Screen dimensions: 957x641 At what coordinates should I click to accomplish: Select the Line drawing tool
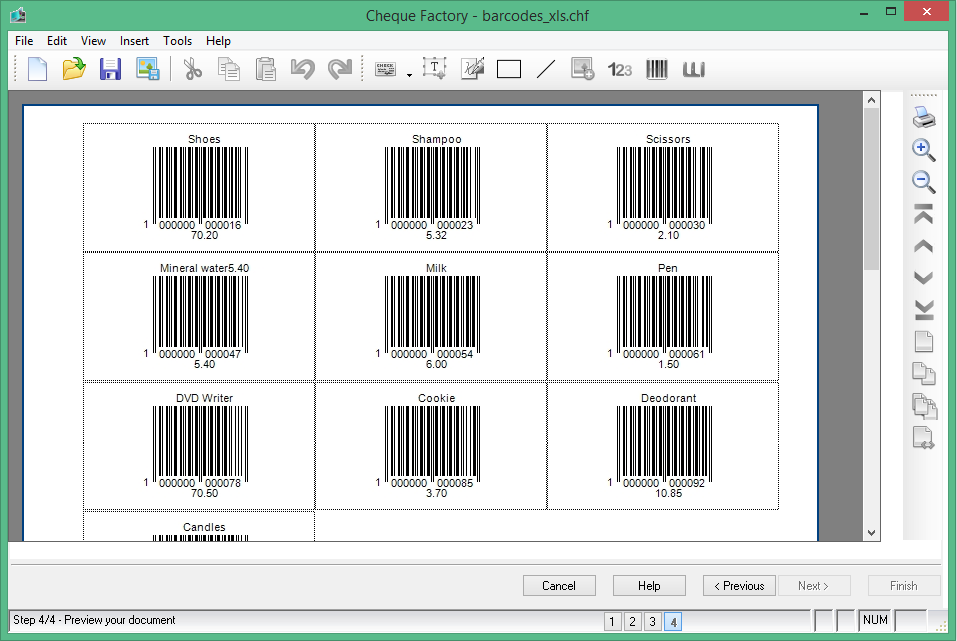coord(546,69)
